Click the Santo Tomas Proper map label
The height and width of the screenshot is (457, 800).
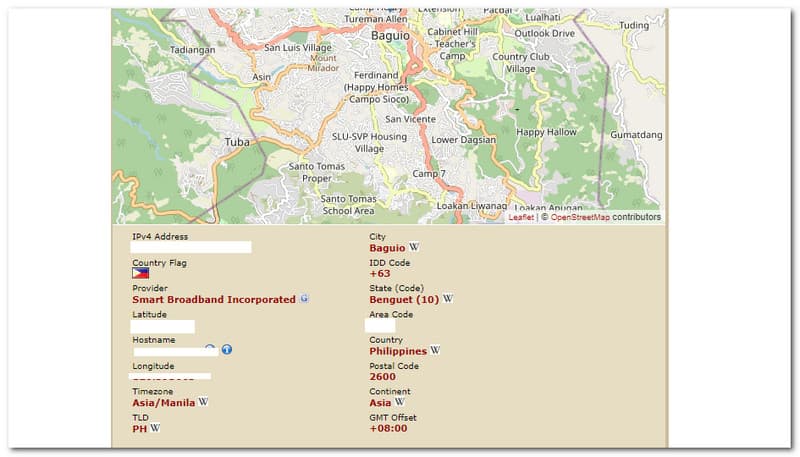(317, 172)
